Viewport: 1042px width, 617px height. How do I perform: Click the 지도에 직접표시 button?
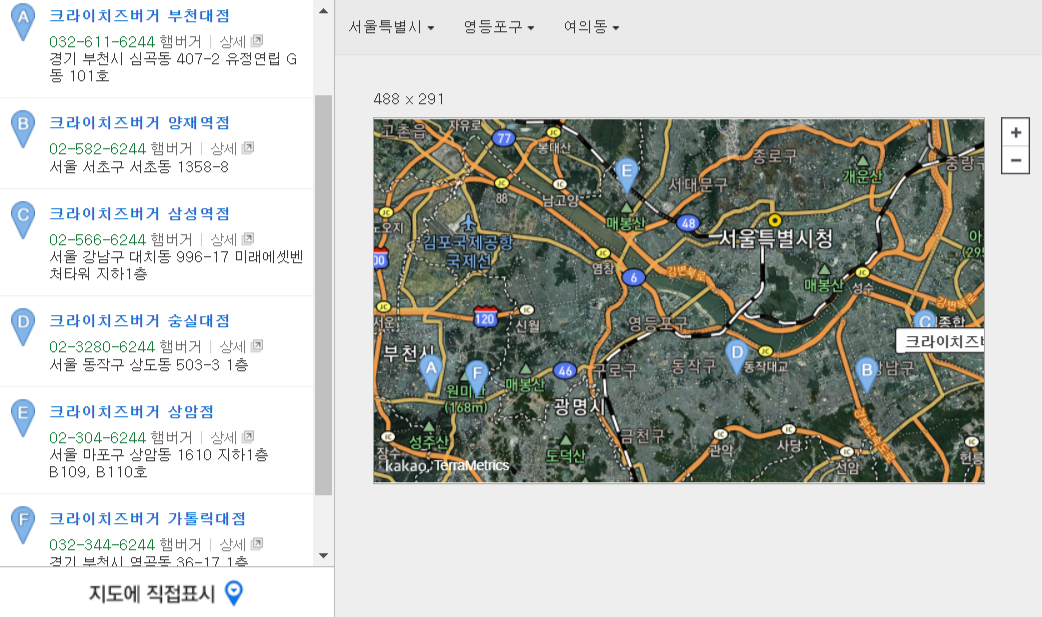click(166, 593)
